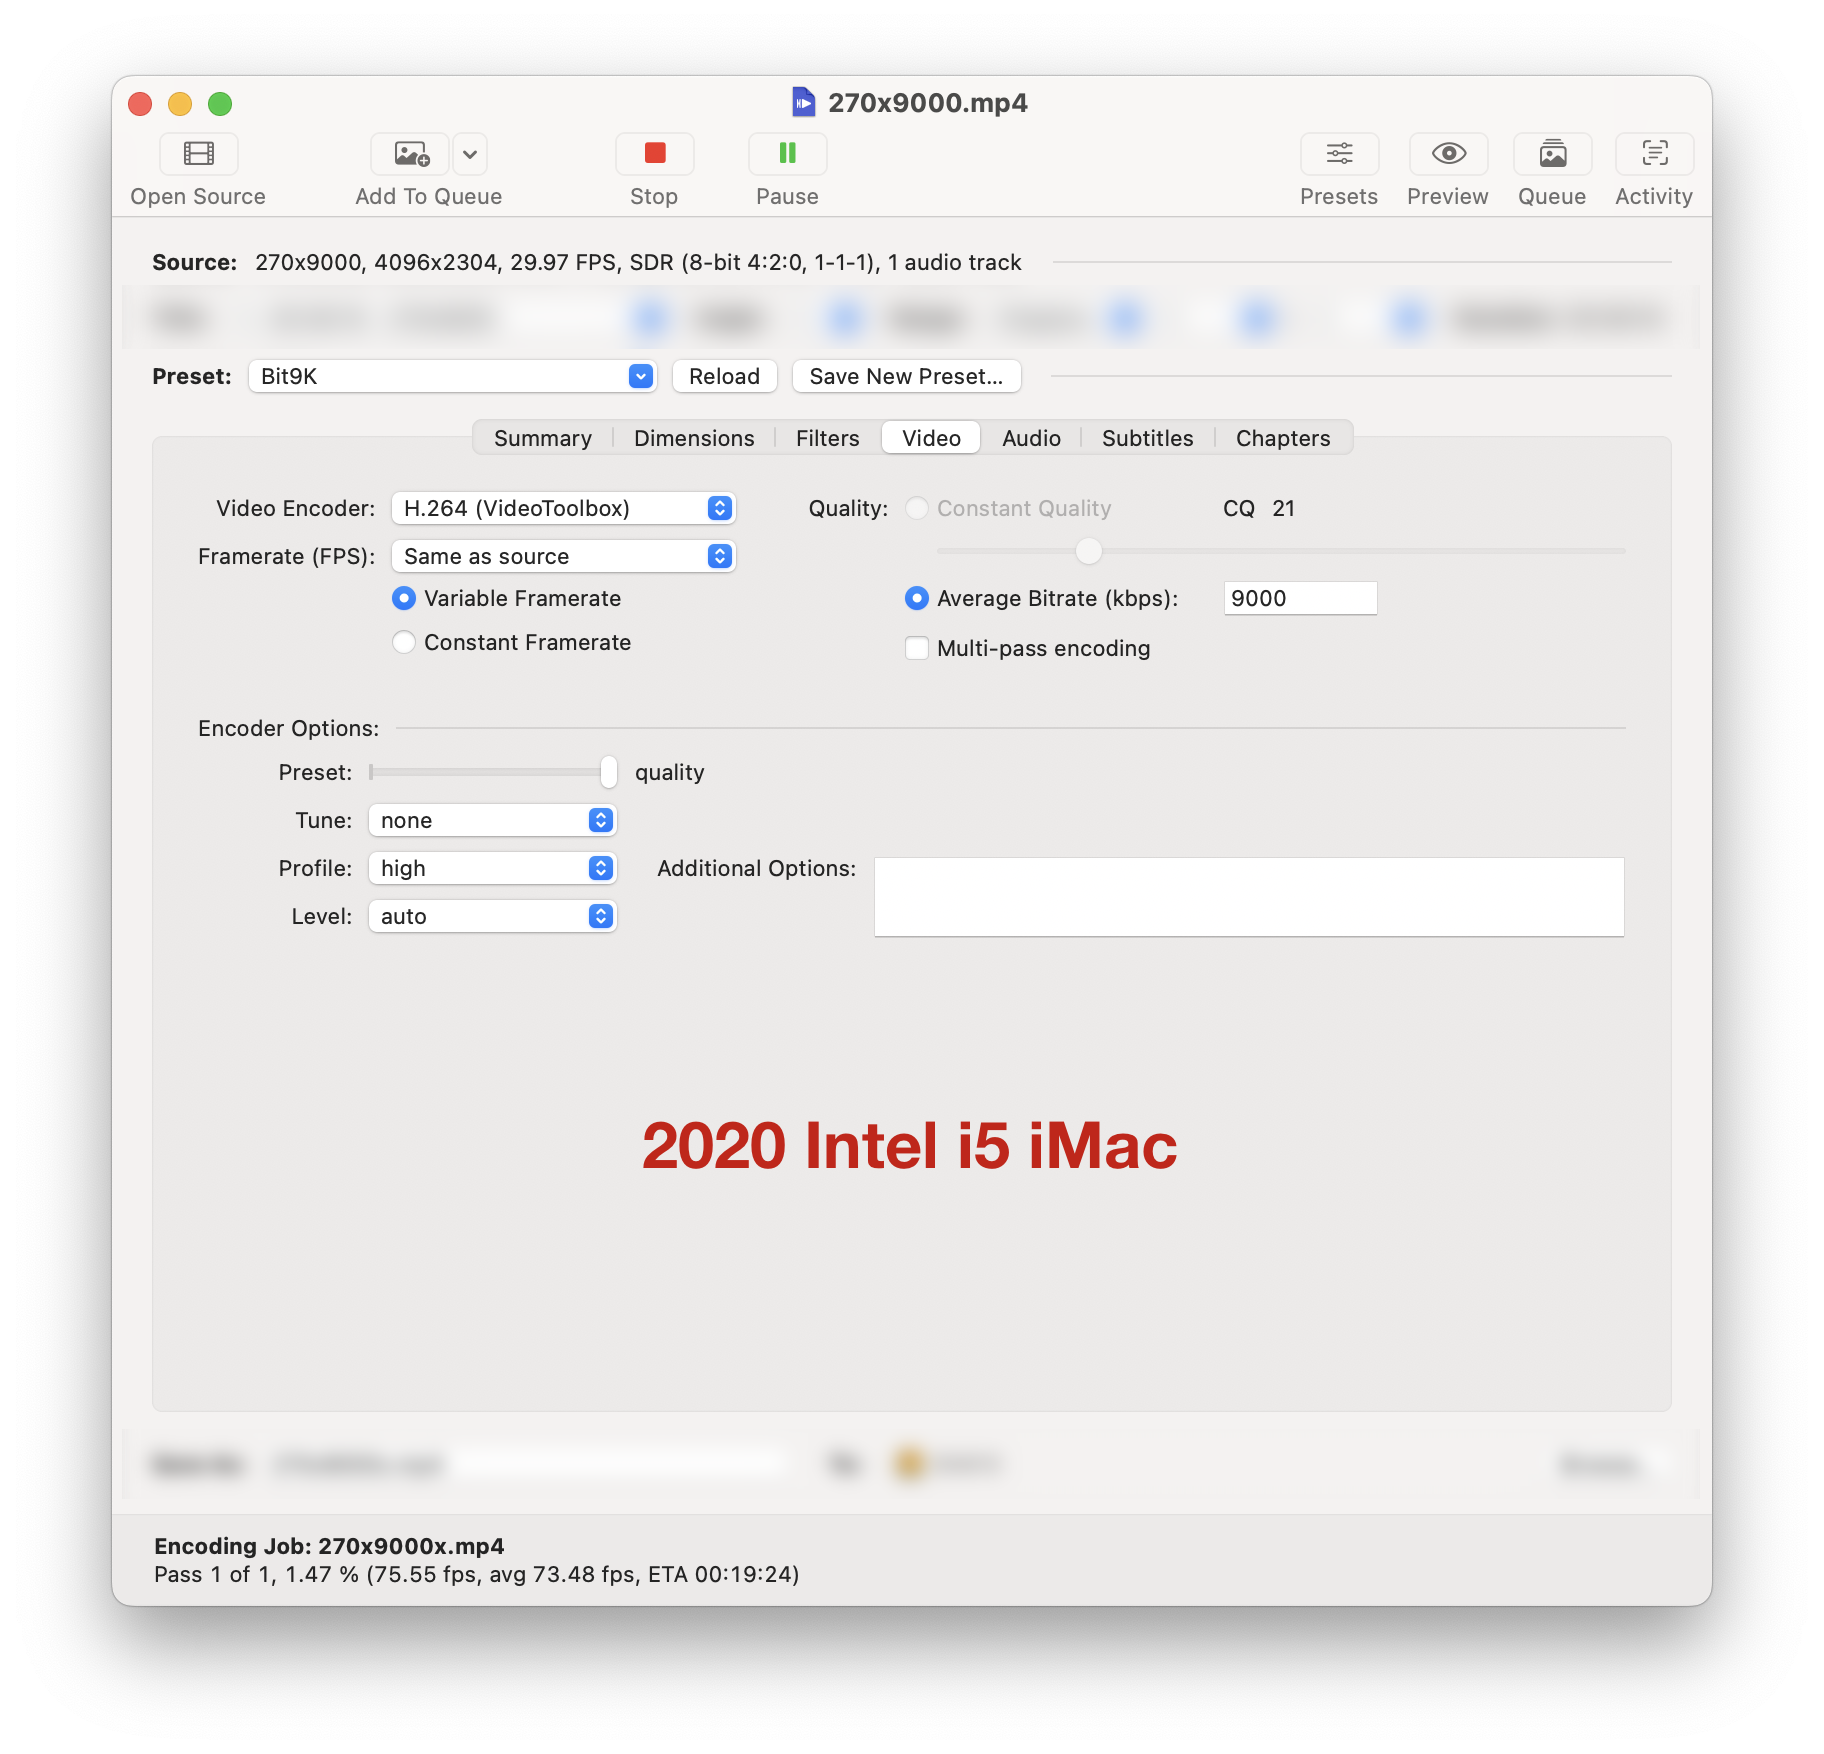Viewport: 1824px width, 1754px height.
Task: Open the Presets panel
Action: pyautogui.click(x=1339, y=154)
